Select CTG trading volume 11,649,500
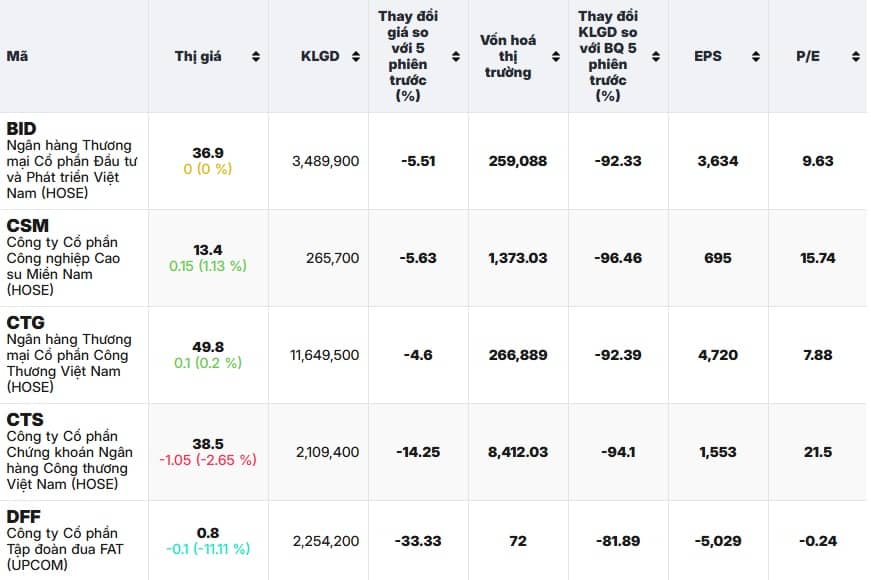This screenshot has width=871, height=580. click(326, 355)
